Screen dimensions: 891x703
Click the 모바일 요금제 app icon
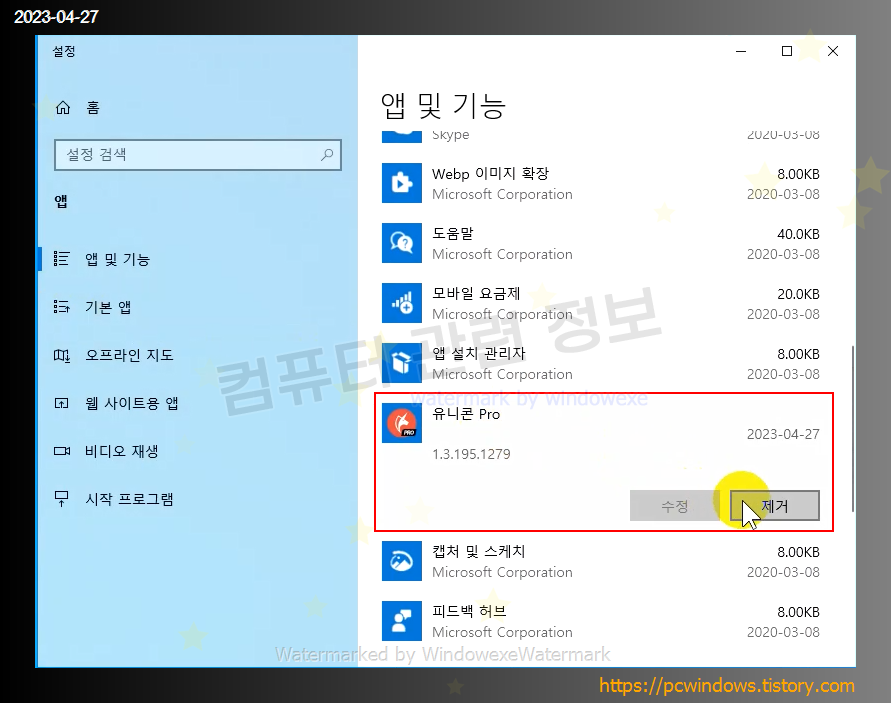click(402, 303)
